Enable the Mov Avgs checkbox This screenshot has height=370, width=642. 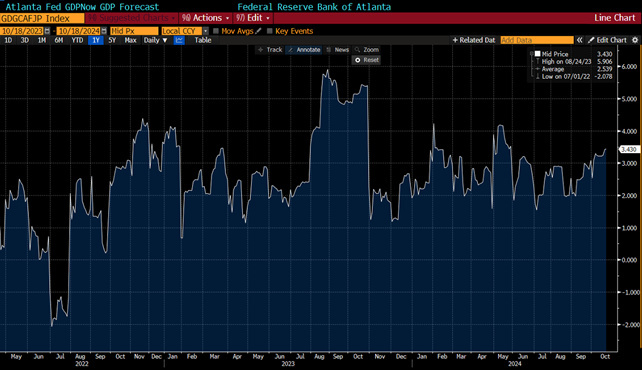[216, 31]
